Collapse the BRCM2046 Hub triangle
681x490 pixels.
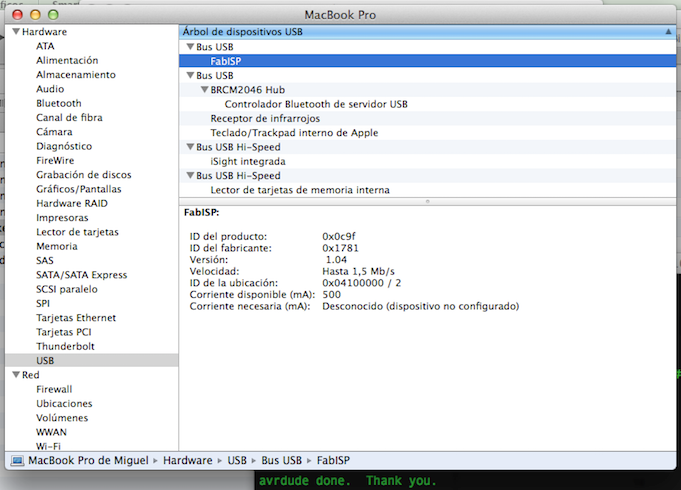pos(205,89)
